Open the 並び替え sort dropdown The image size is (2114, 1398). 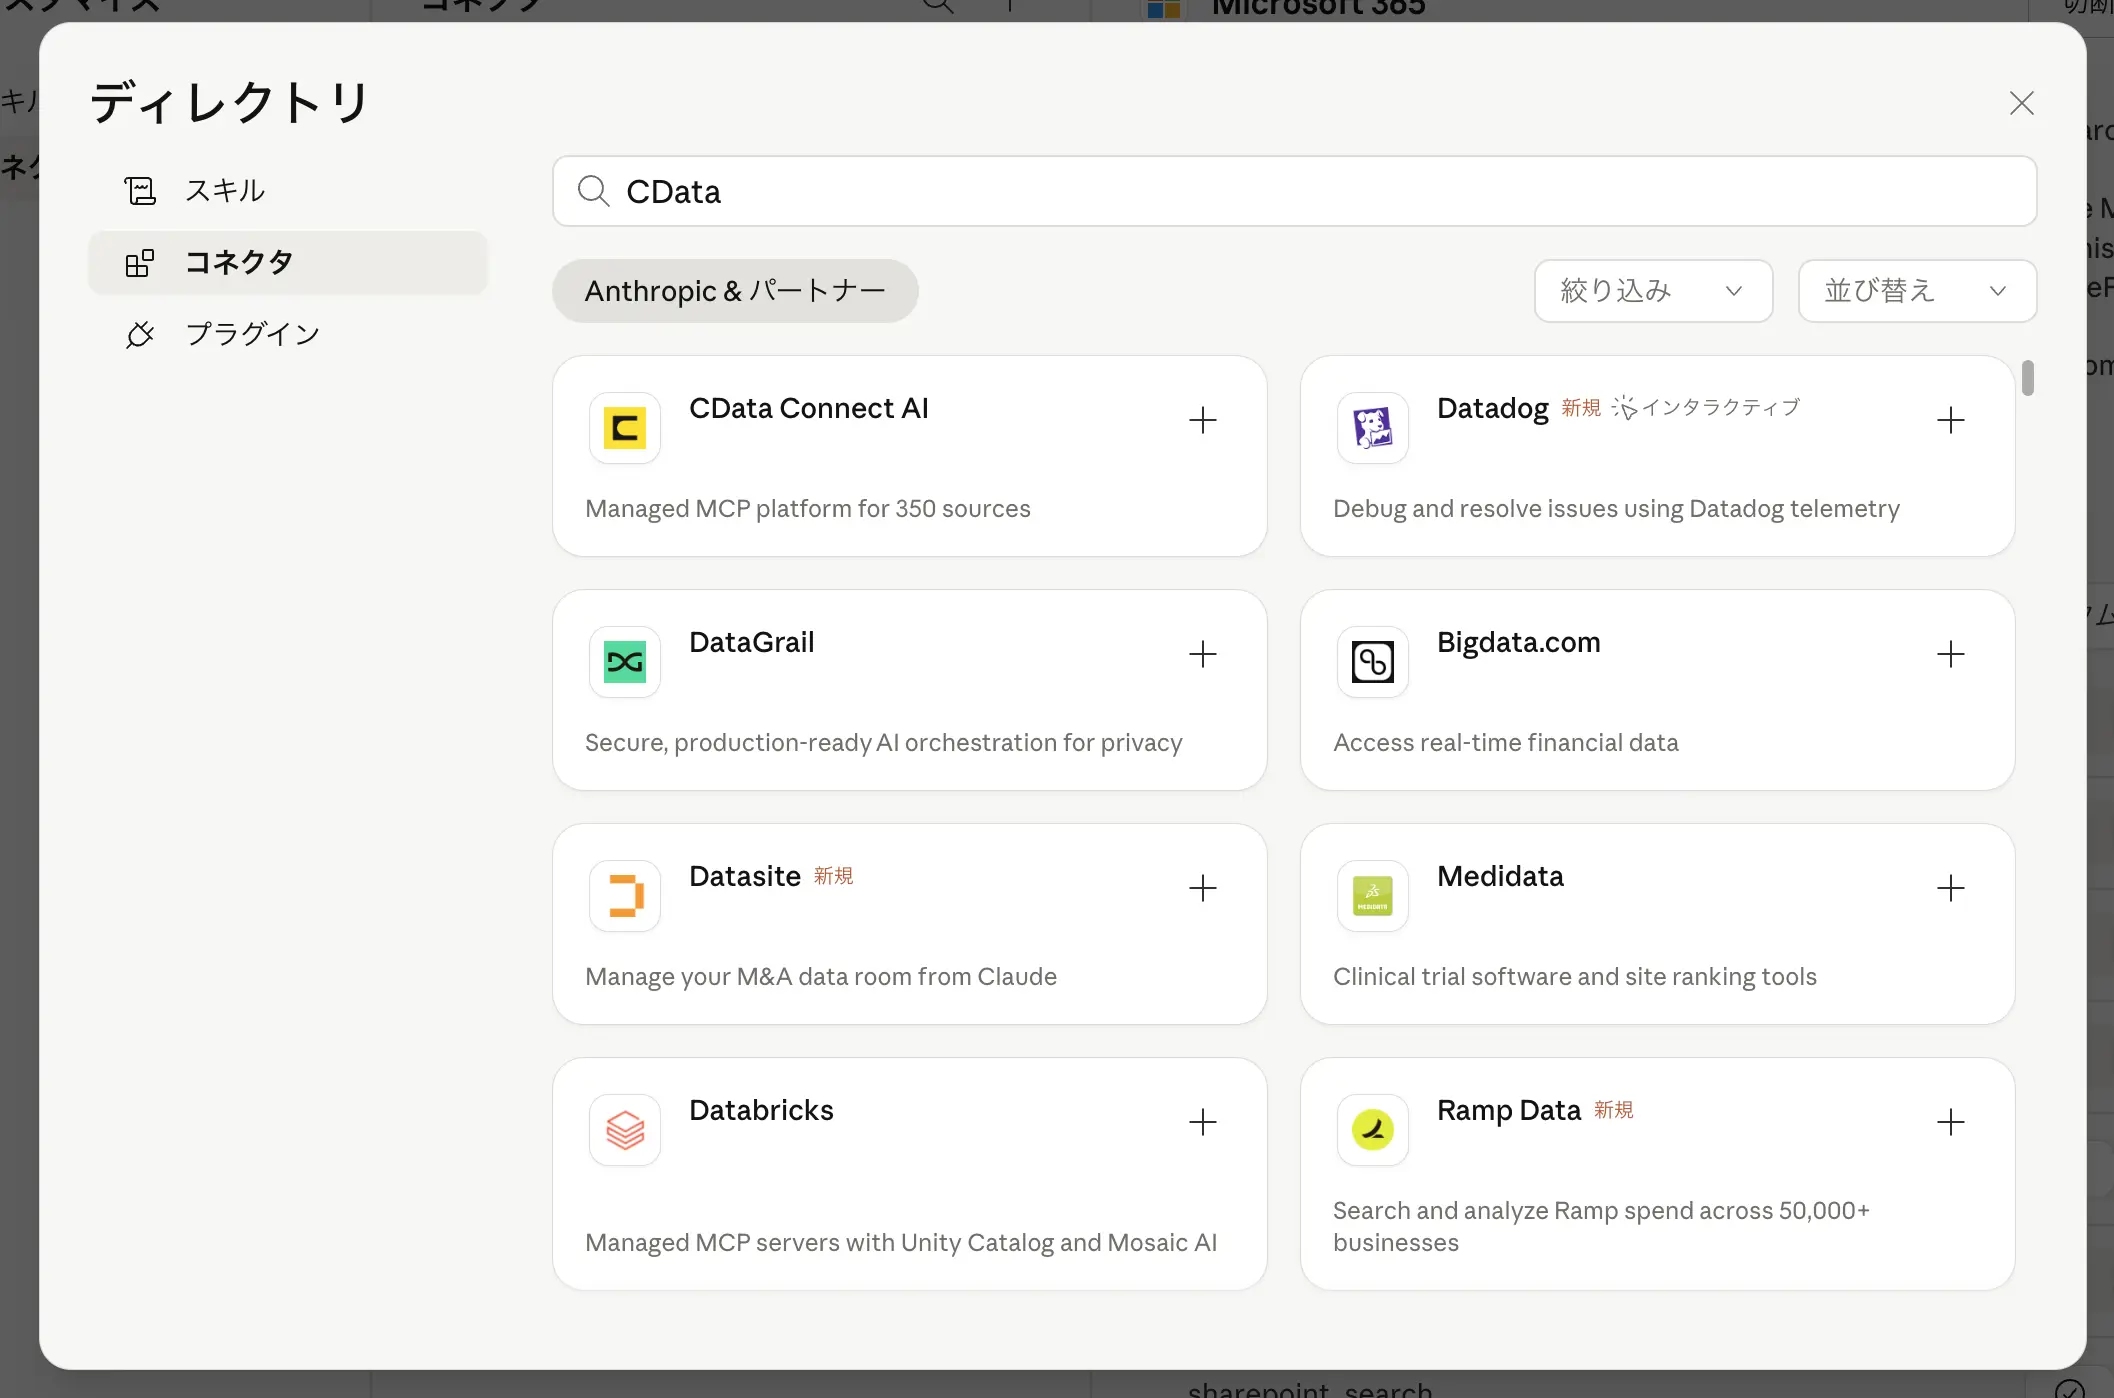(1917, 291)
